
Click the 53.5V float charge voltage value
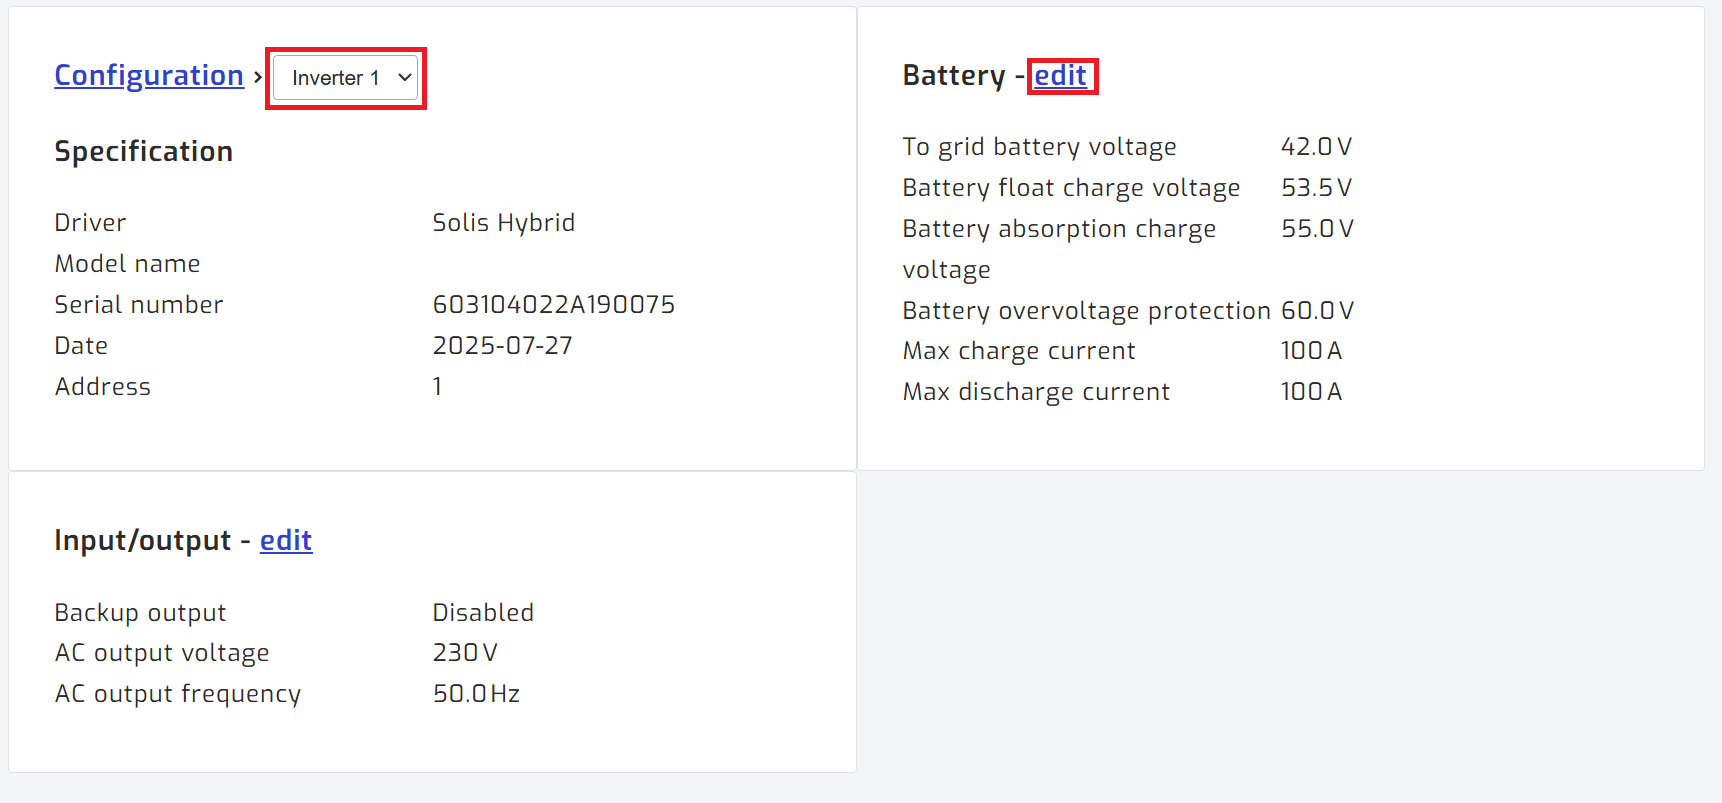(1317, 187)
